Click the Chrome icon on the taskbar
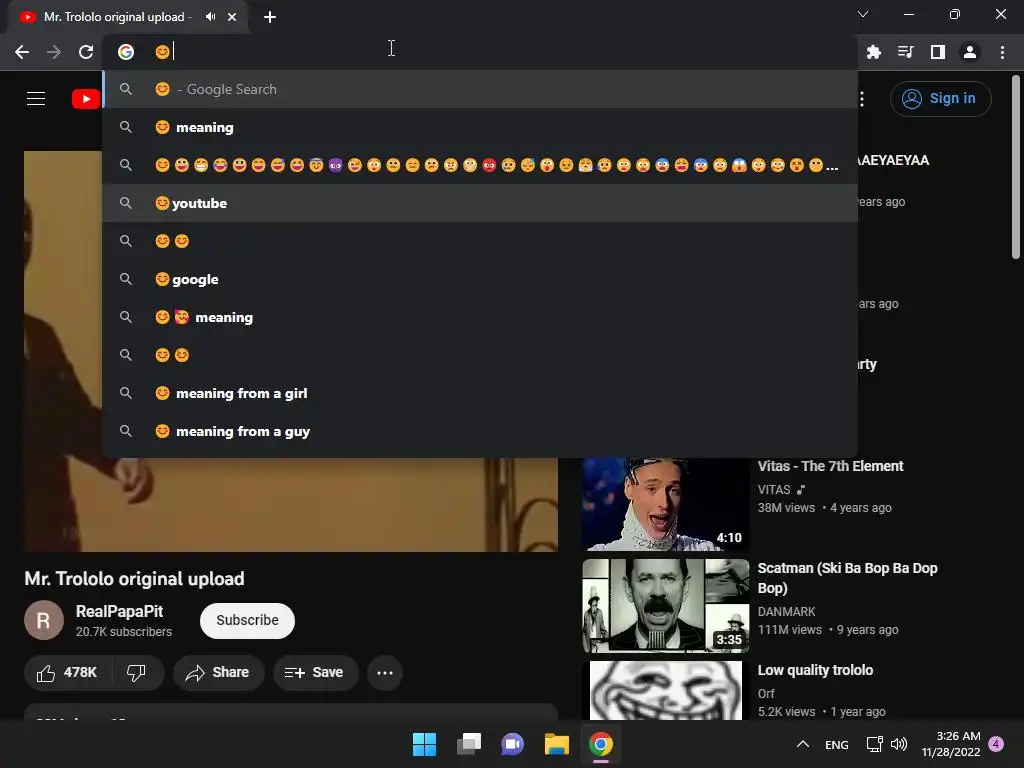Image resolution: width=1024 pixels, height=768 pixels. pos(601,744)
